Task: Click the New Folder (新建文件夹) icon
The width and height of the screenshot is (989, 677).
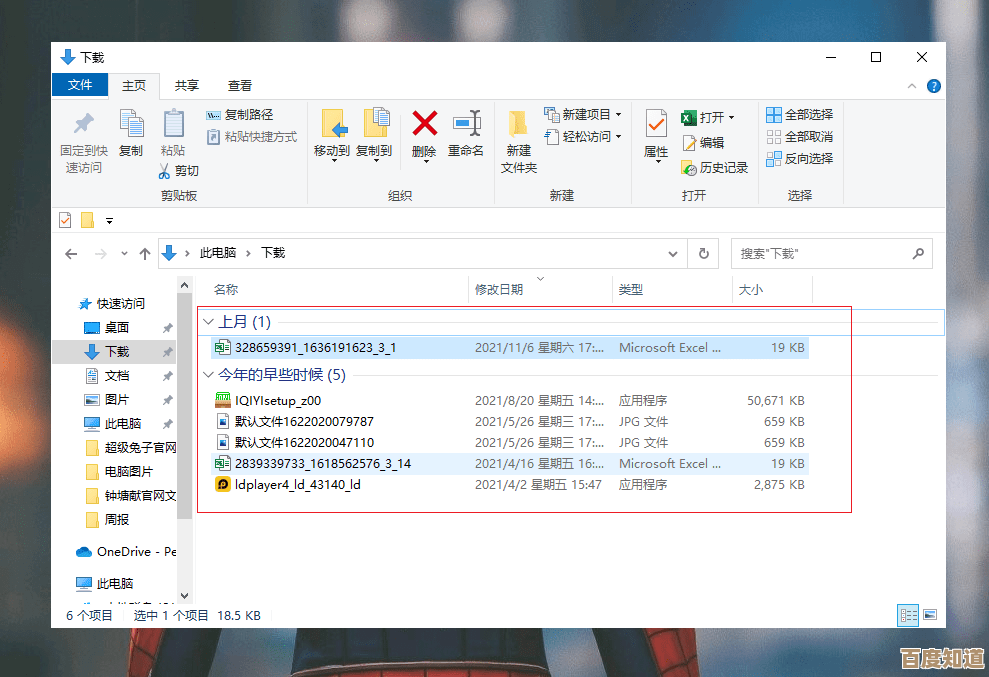Action: click(518, 126)
